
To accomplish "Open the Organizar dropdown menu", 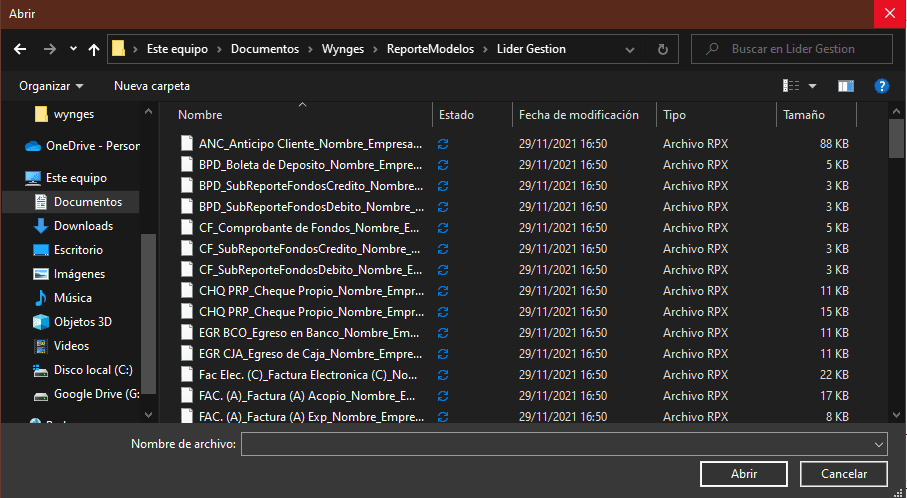I will pos(51,86).
